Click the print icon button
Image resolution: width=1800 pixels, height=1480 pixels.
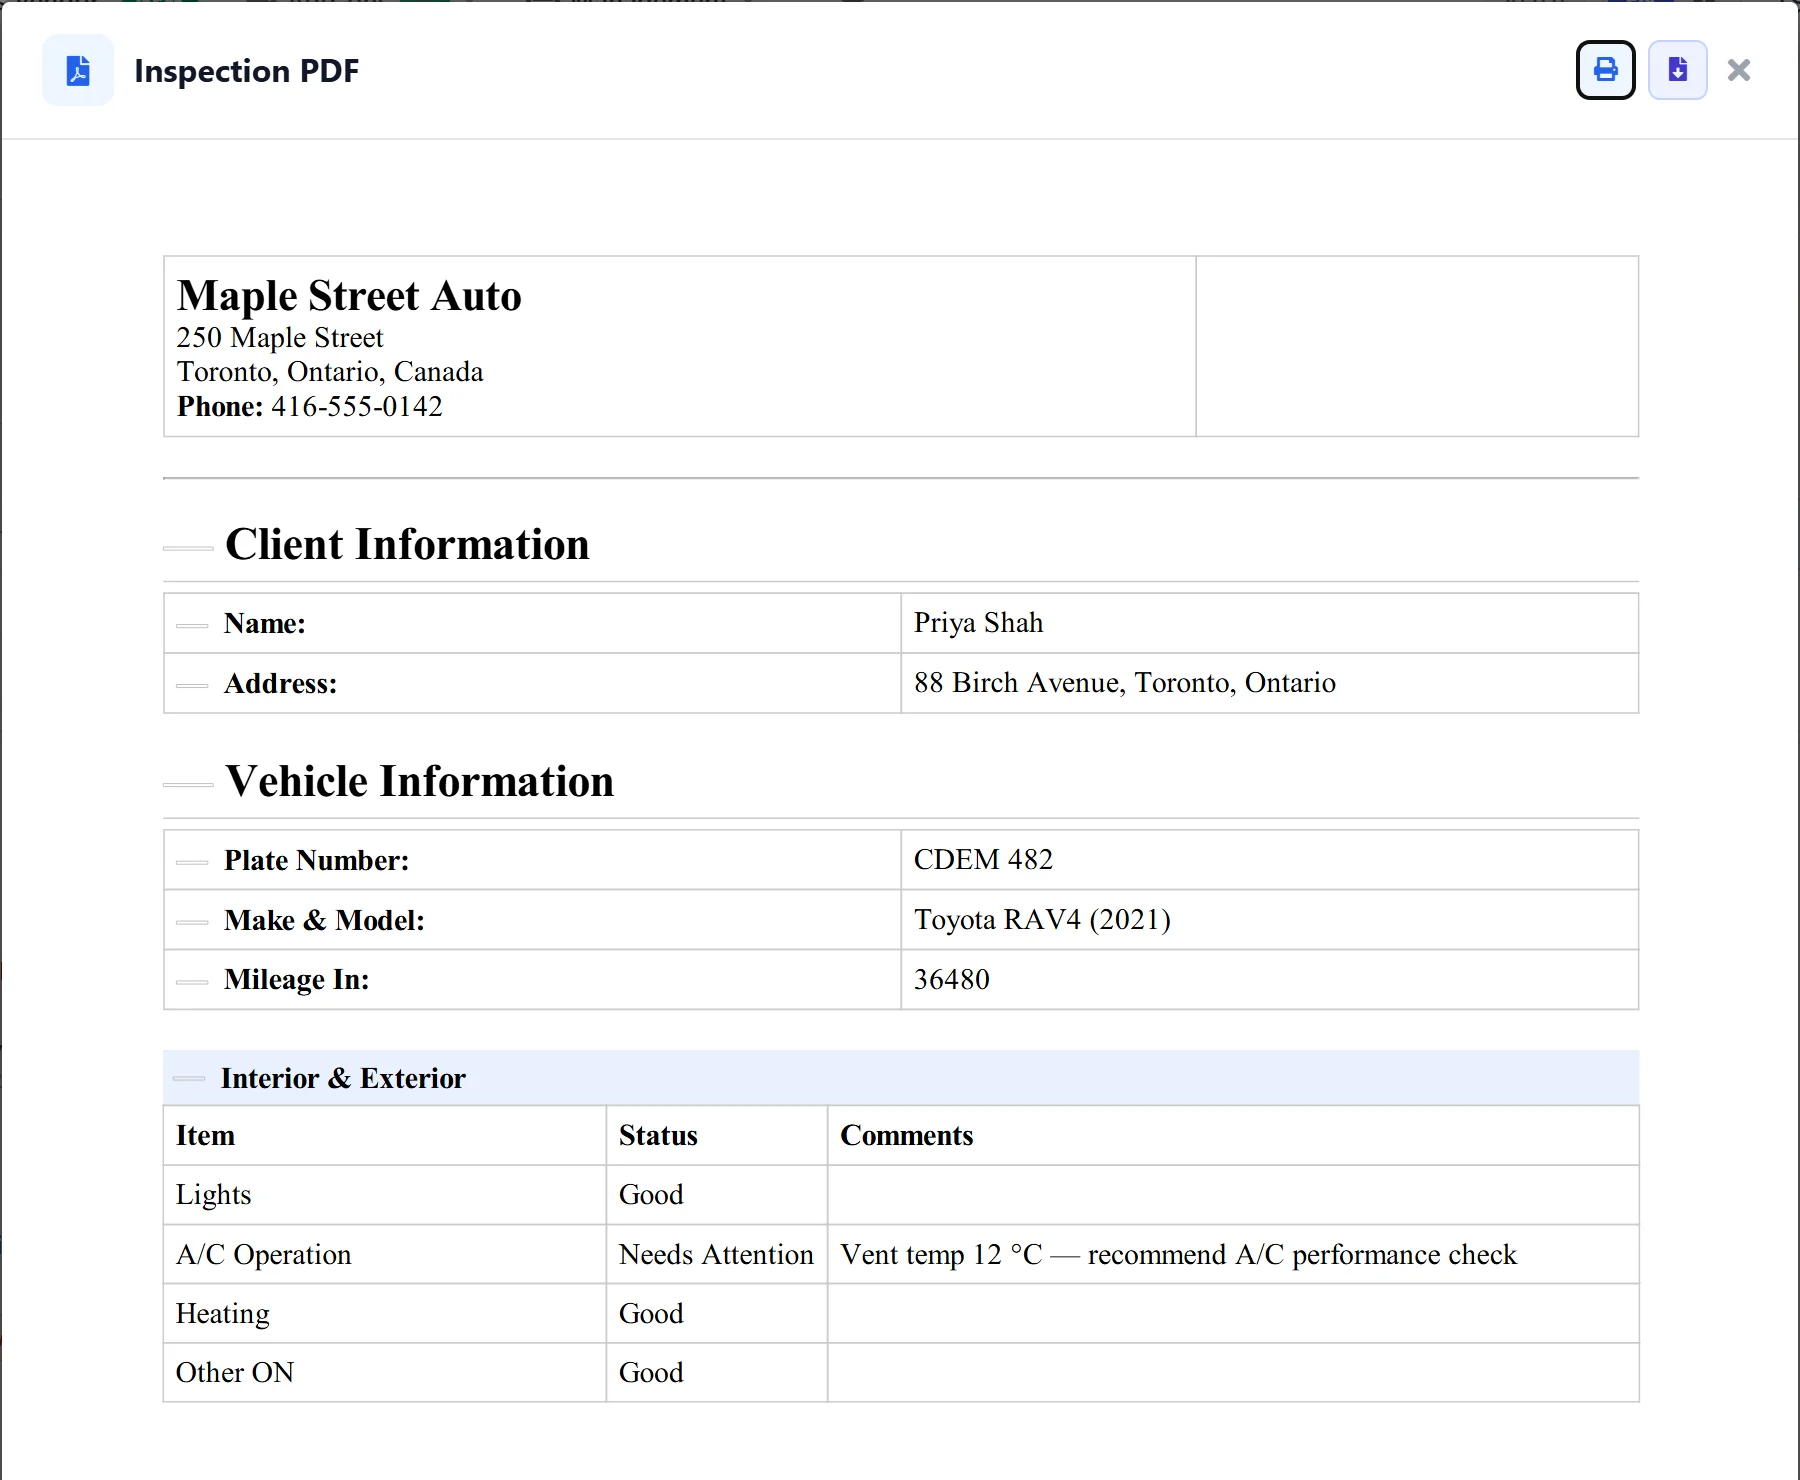1605,70
